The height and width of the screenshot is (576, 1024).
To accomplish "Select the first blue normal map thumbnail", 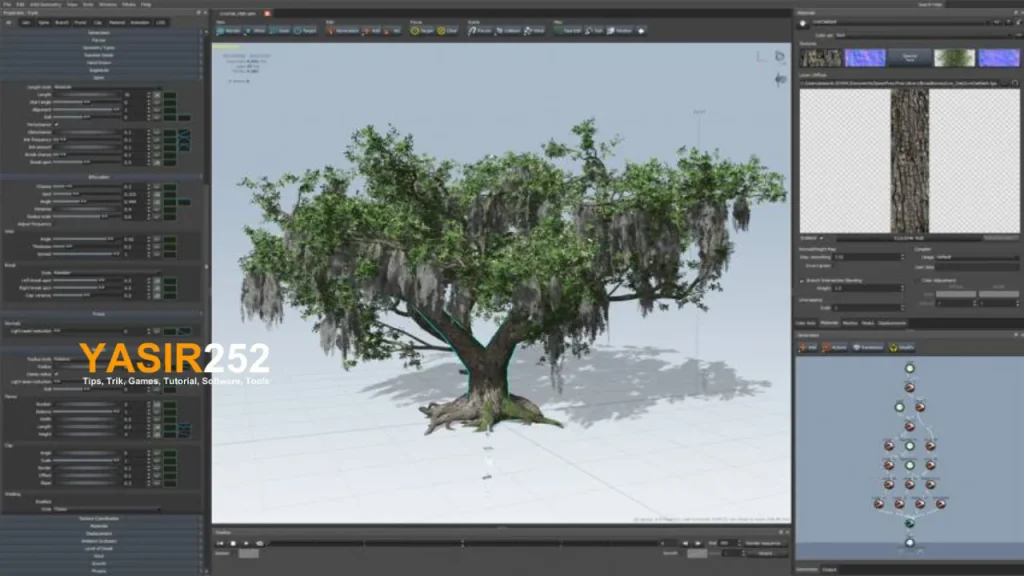I will point(865,58).
